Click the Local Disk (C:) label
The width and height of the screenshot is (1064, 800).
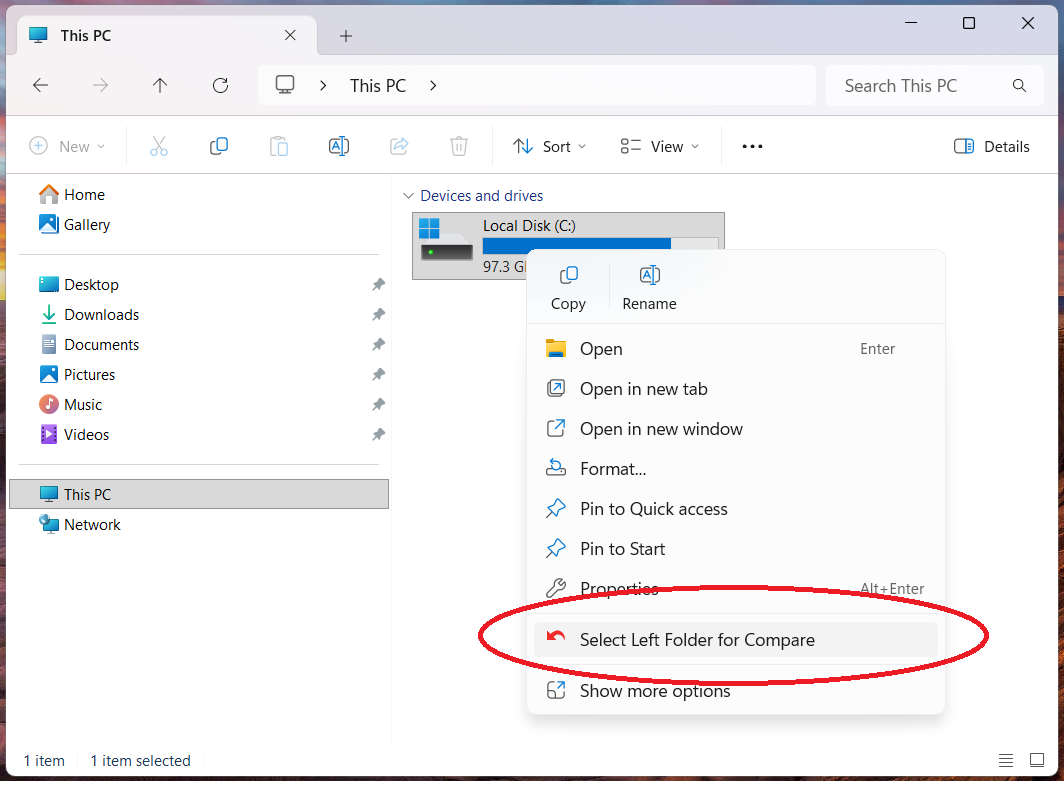pos(529,225)
